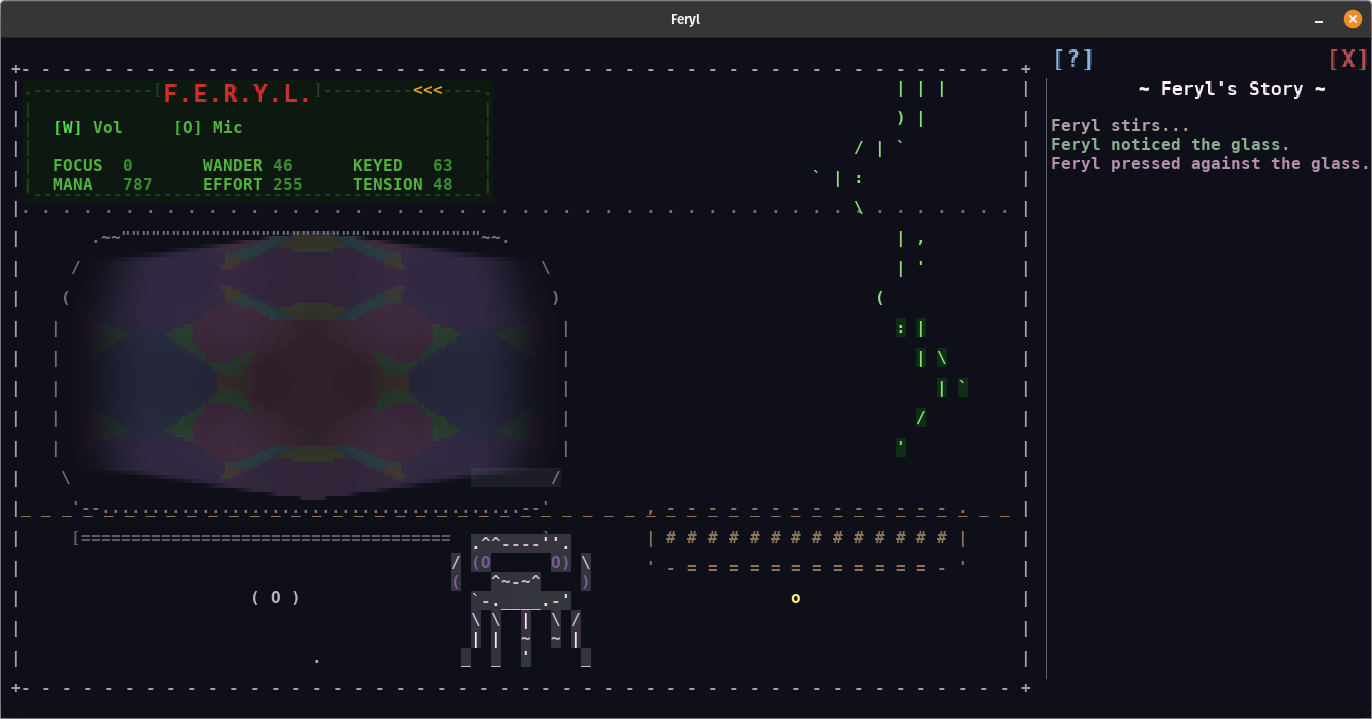Close the story panel with [X]
The image size is (1372, 719).
click(x=1347, y=59)
